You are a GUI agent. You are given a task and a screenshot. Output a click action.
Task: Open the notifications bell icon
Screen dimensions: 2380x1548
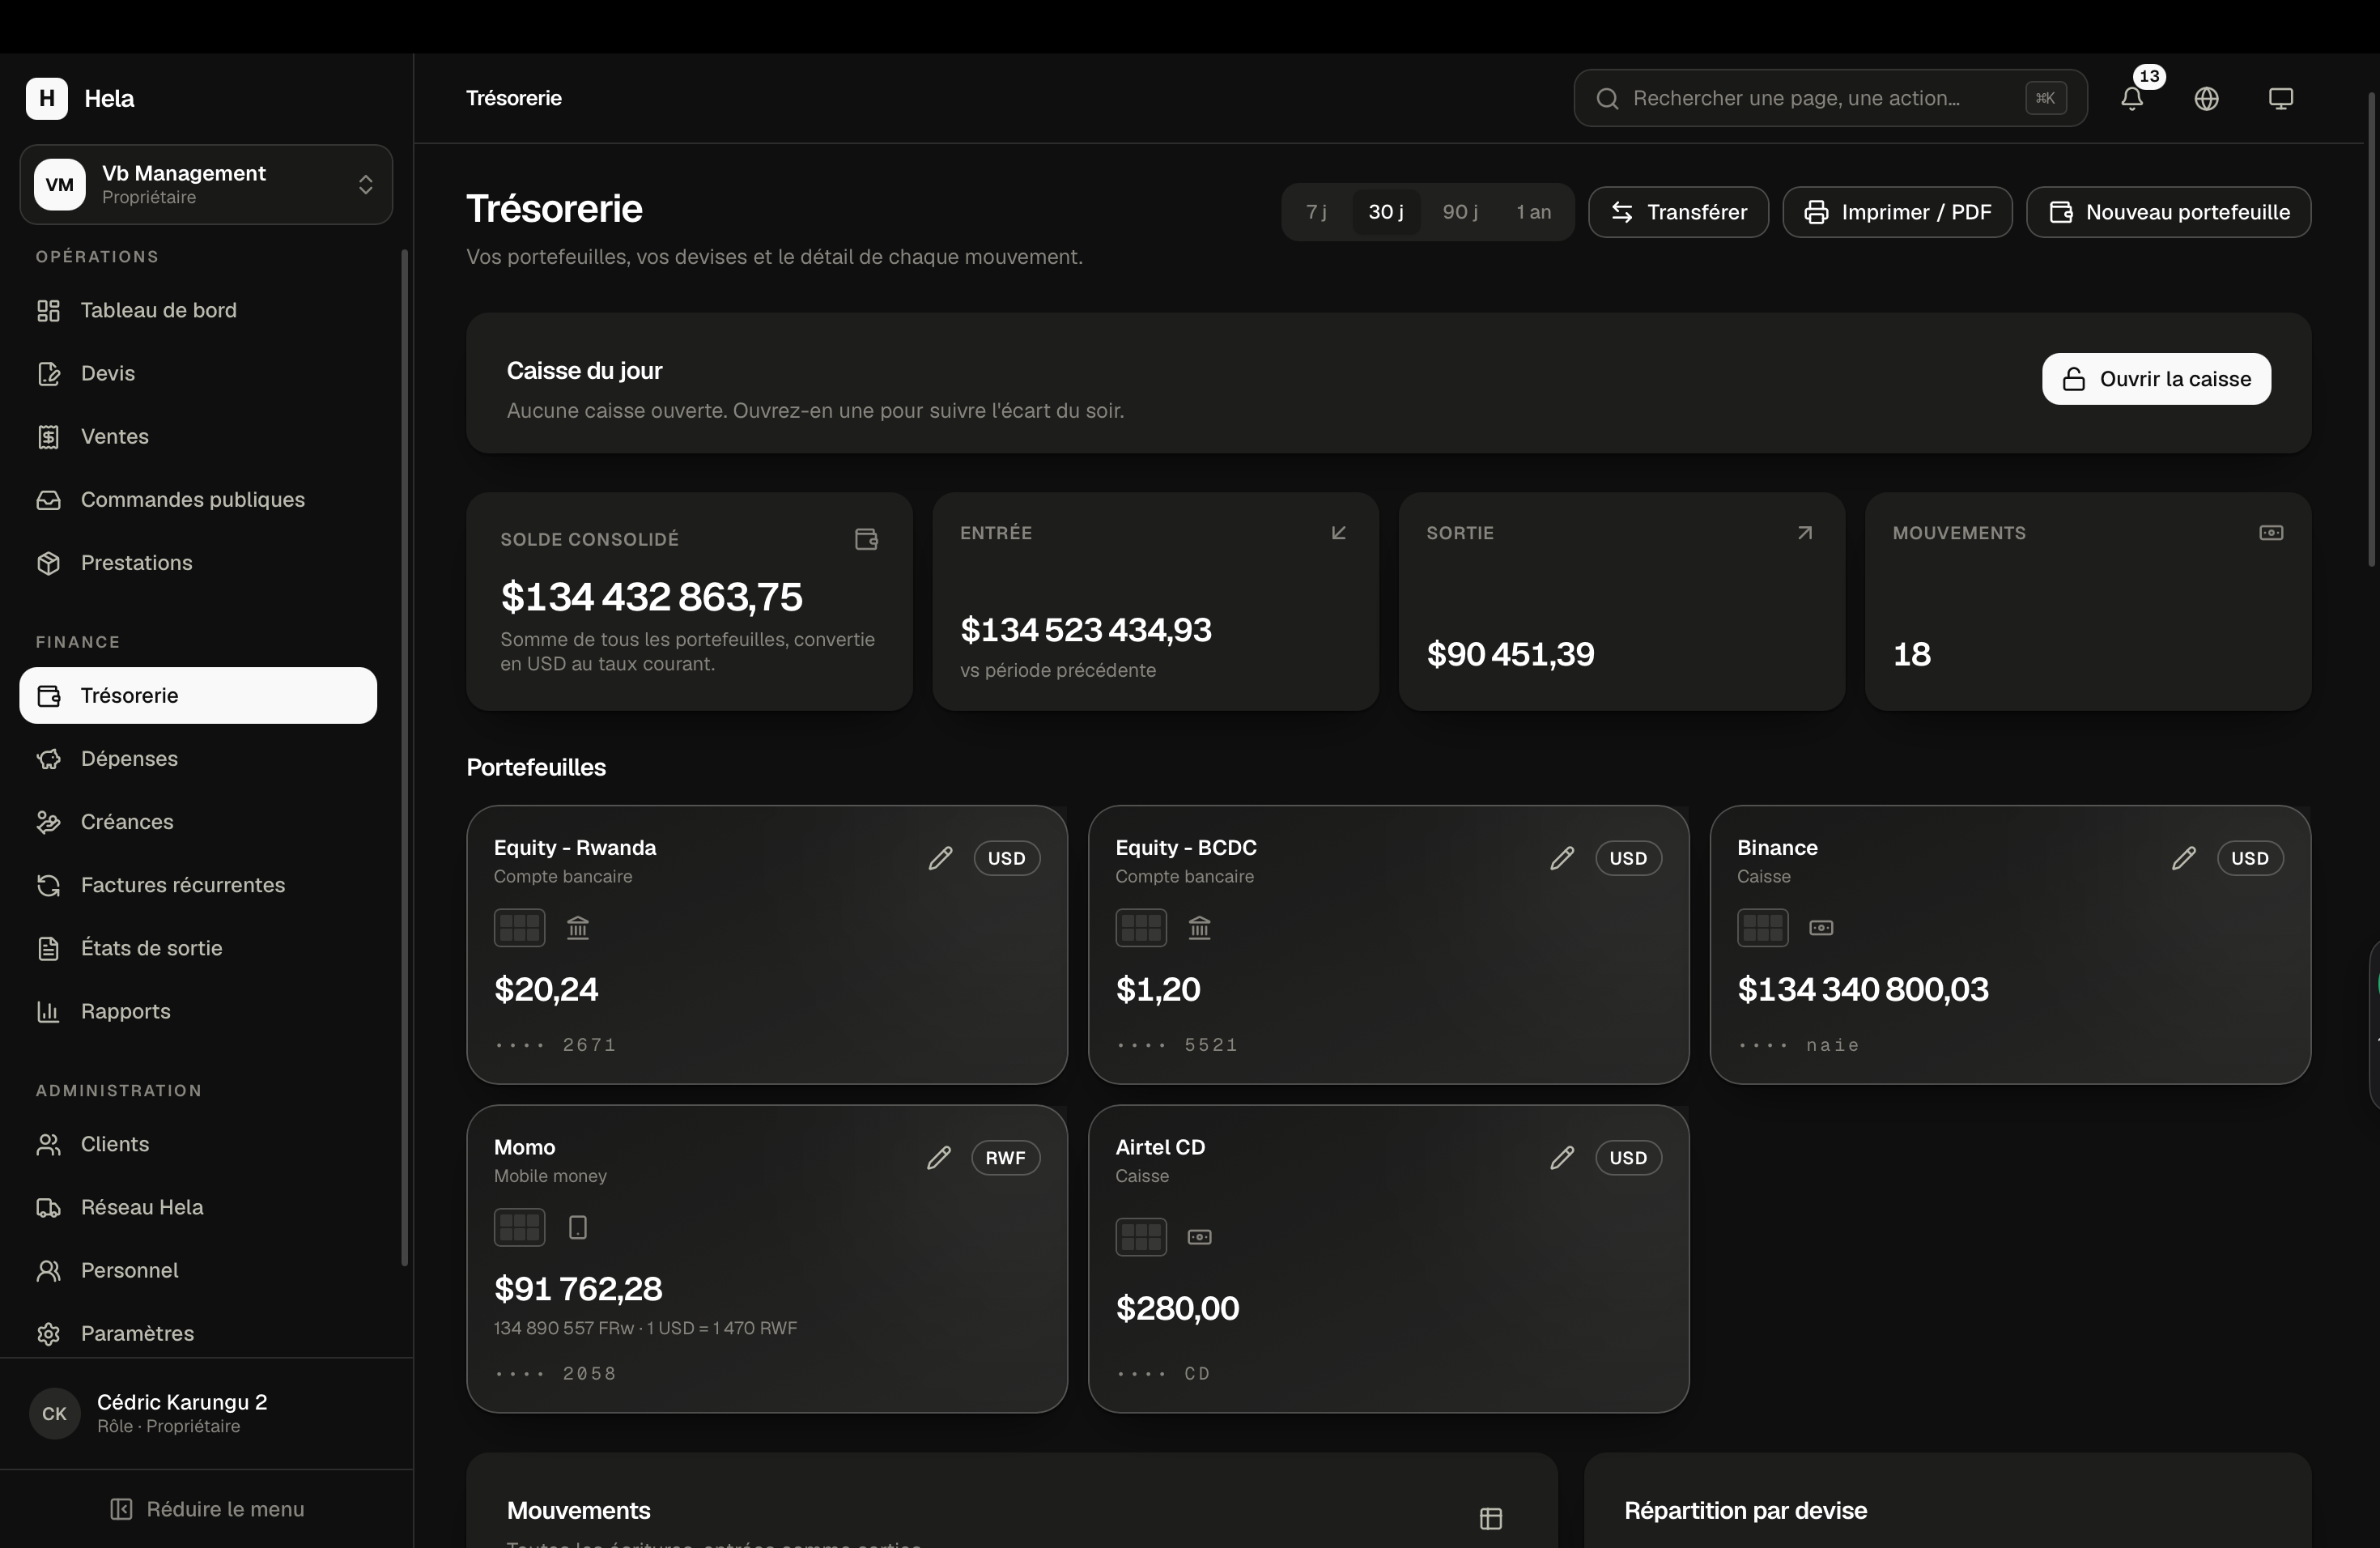point(2131,98)
